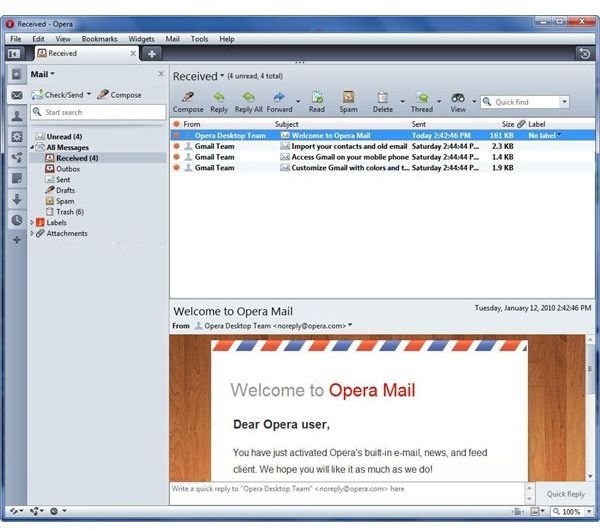Click the Opera Turbo icon in the status bar
Viewport: 600px width, 530px height.
[x=54, y=511]
